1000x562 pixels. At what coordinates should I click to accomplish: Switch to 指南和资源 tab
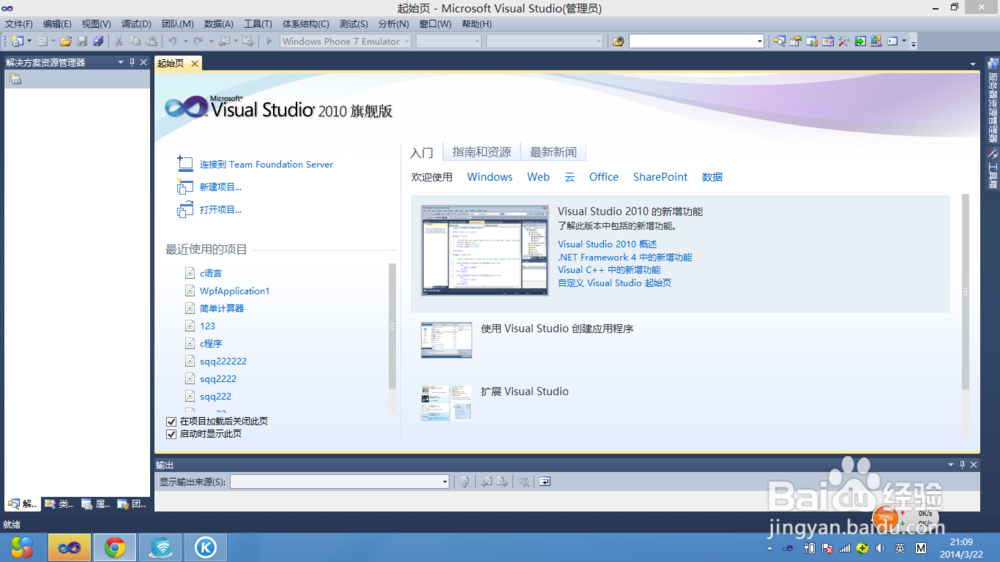pyautogui.click(x=482, y=152)
